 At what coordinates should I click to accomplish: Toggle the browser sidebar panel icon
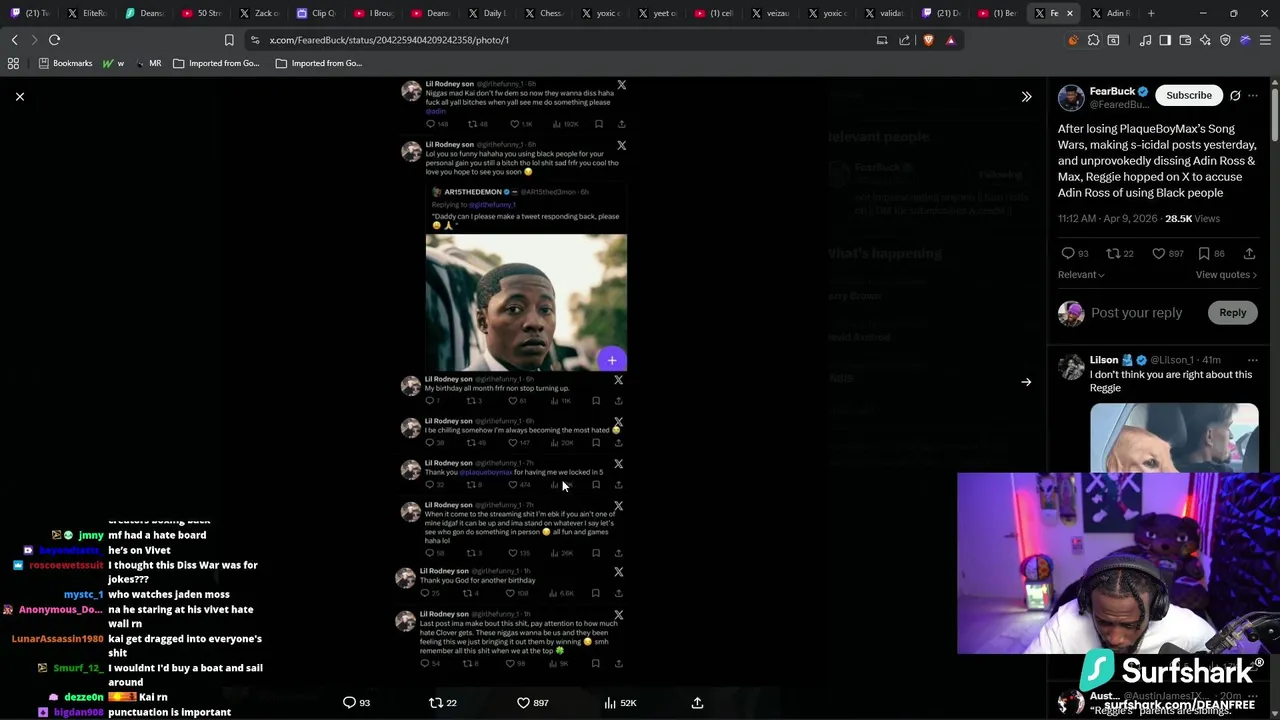[x=1165, y=40]
